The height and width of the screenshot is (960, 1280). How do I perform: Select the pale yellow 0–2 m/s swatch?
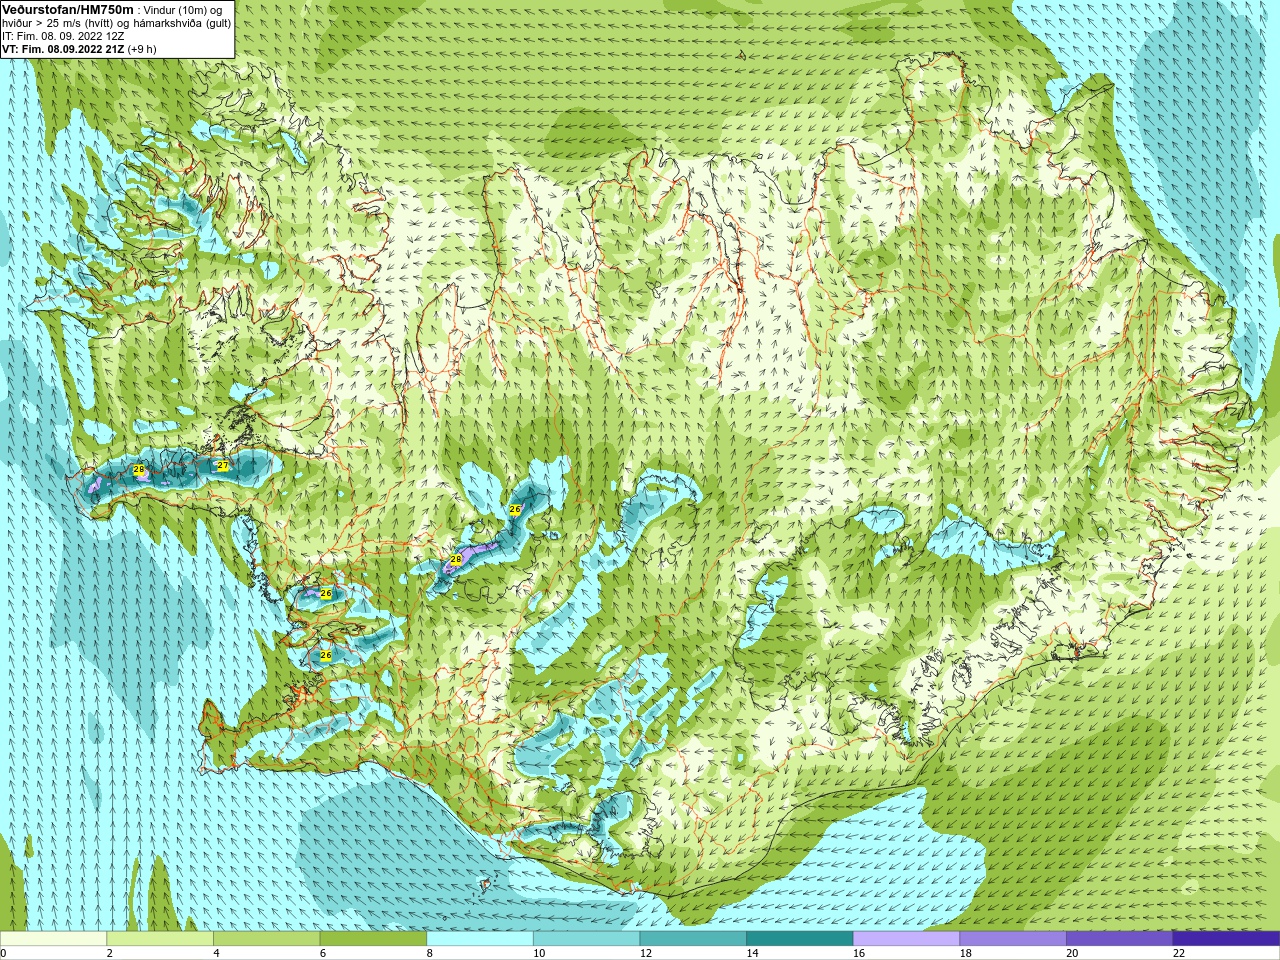[x=53, y=939]
